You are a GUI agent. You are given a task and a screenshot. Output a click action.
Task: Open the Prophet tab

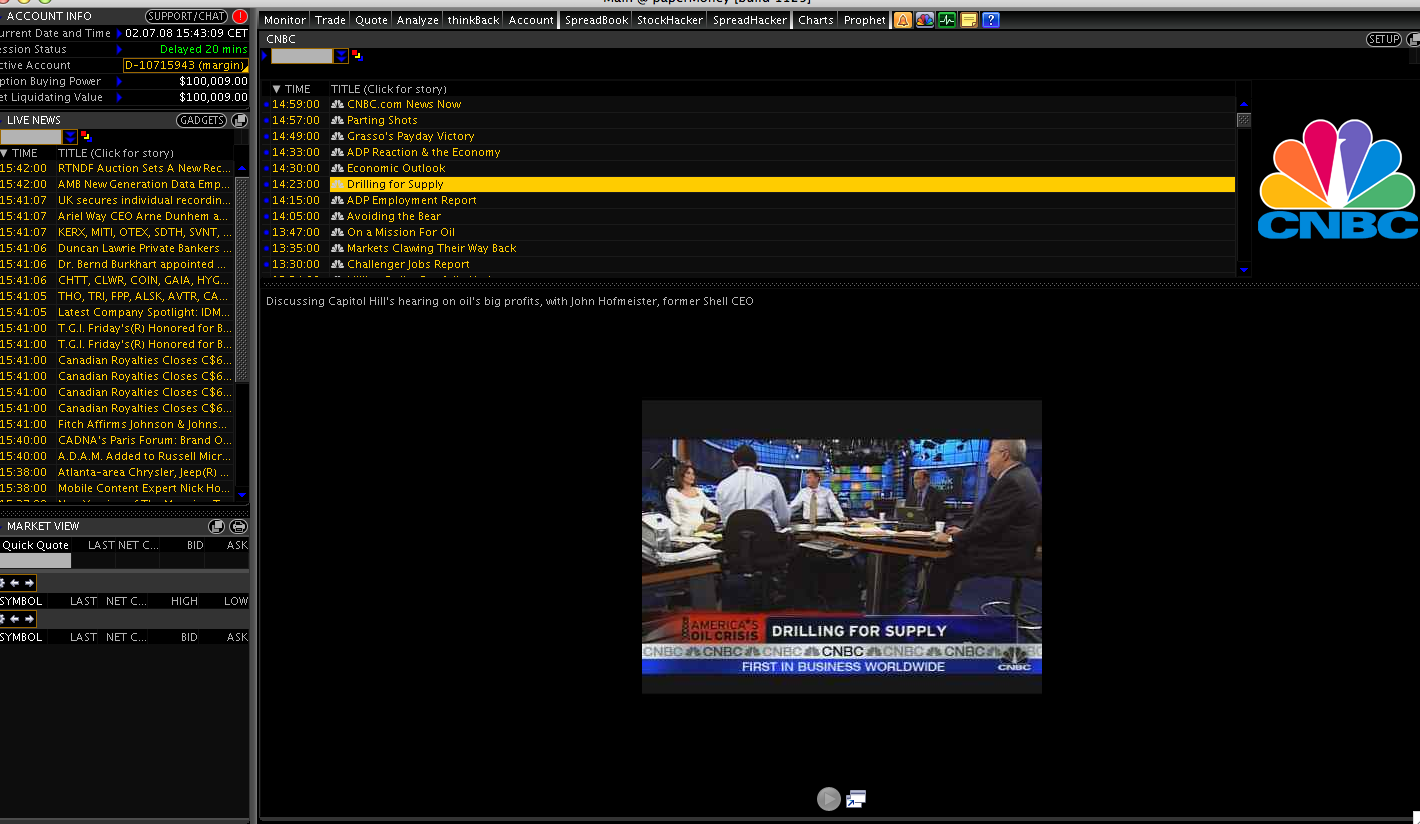pos(865,20)
